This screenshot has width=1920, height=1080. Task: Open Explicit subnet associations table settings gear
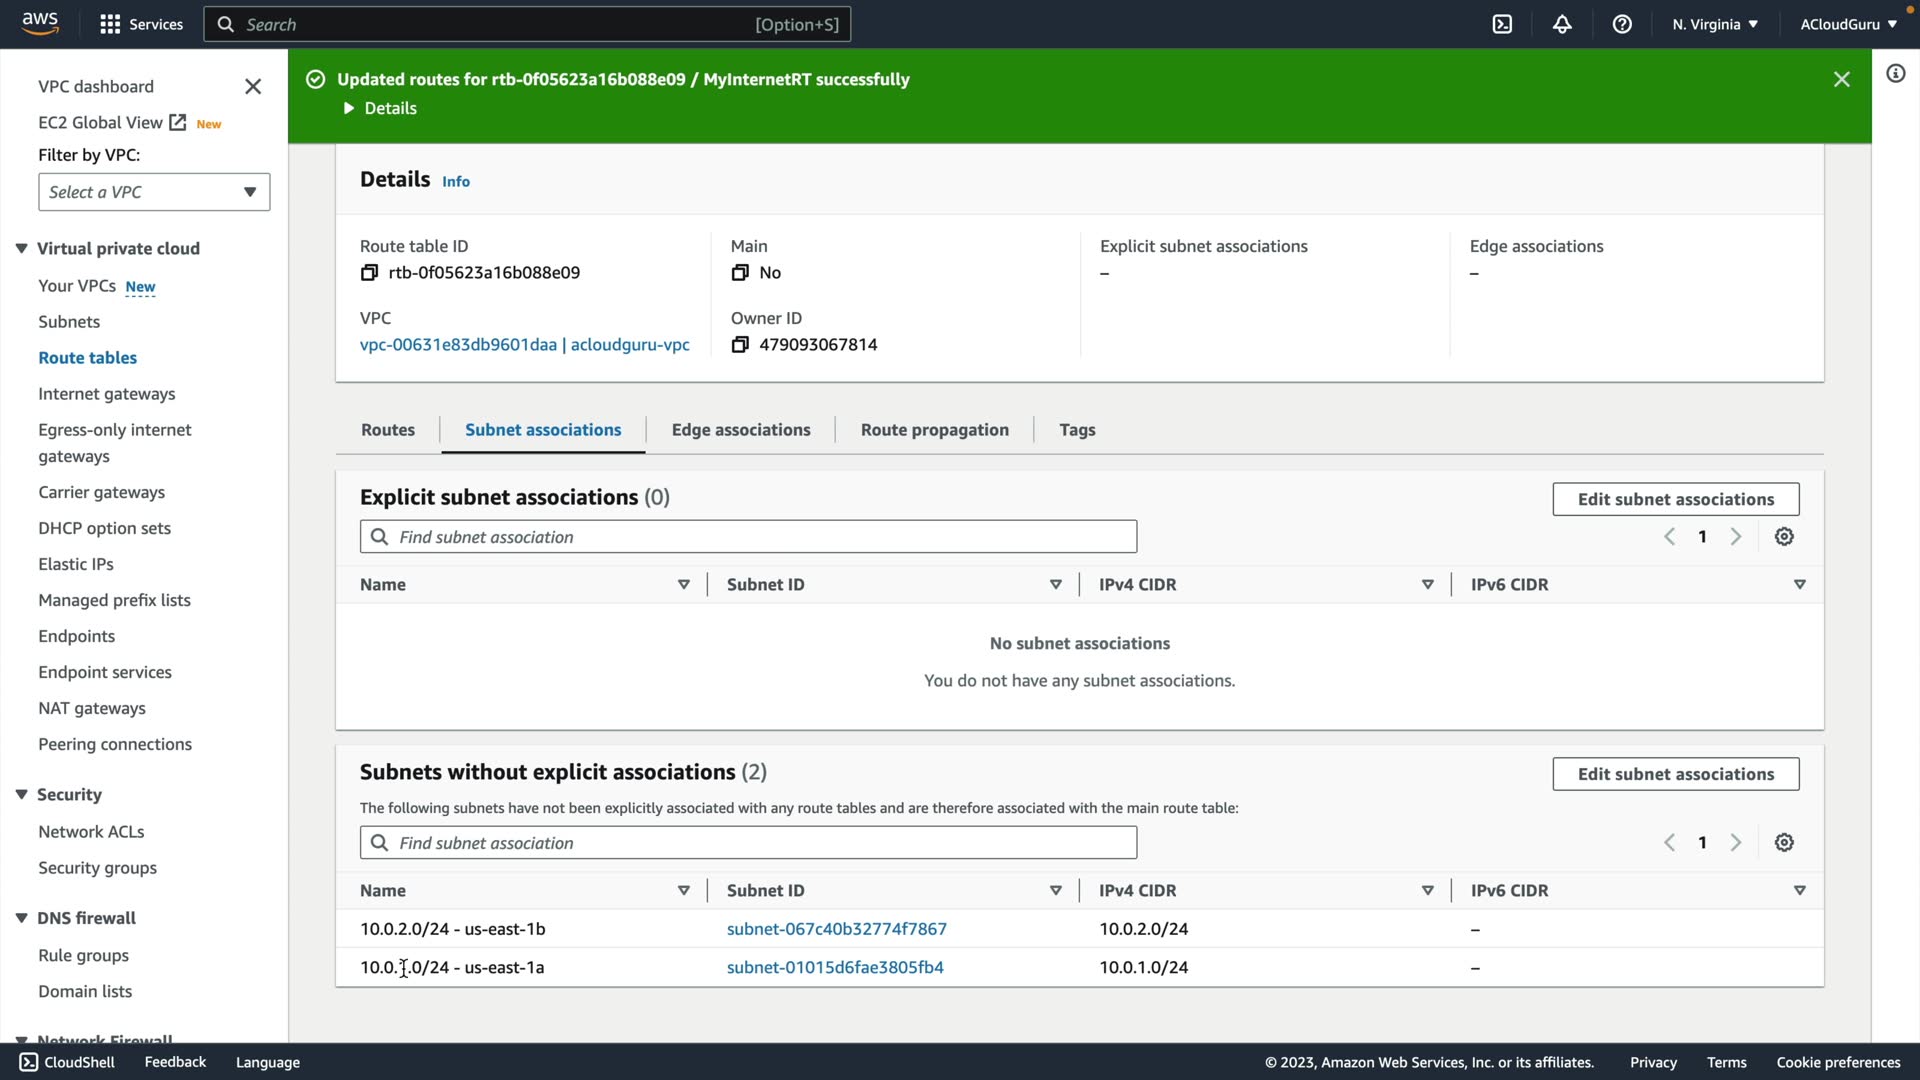tap(1784, 537)
